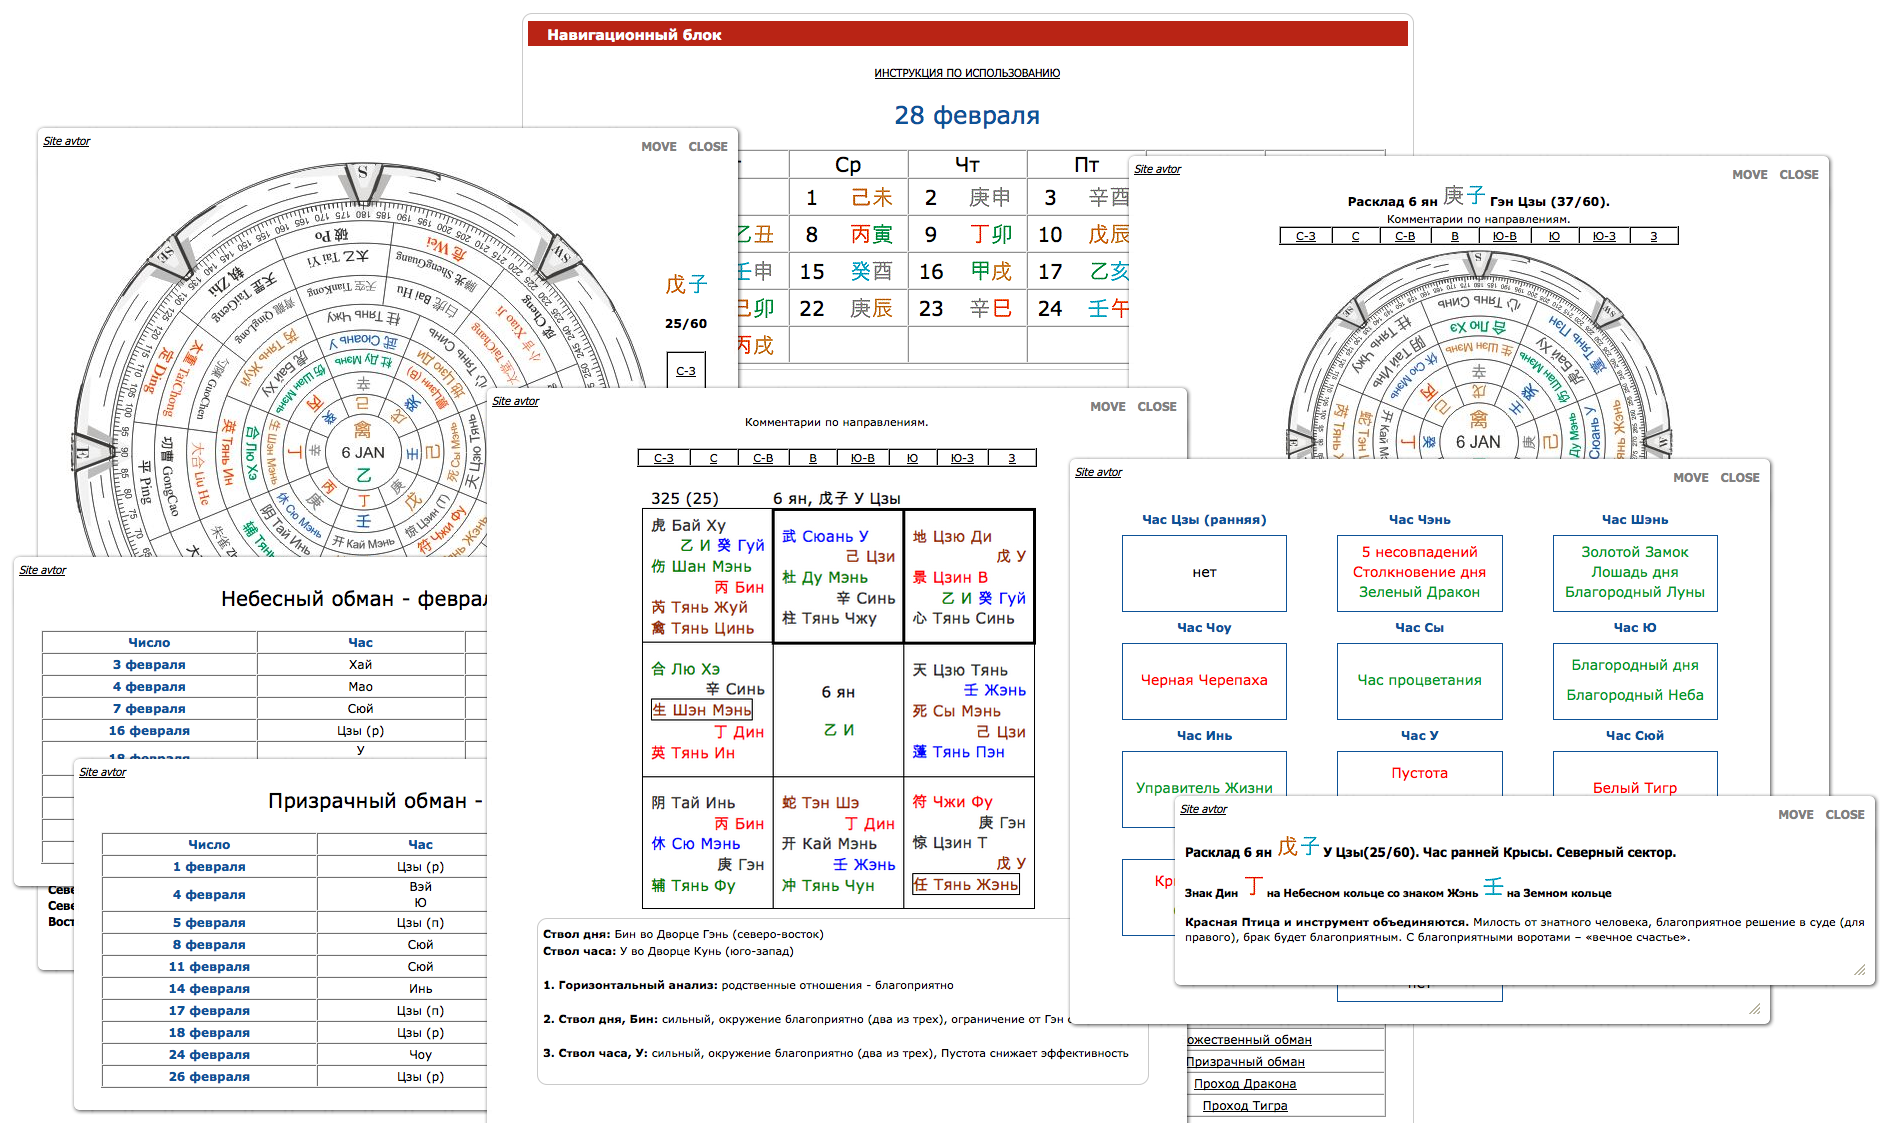Viewport: 1891px width, 1123px height.
Task: Open Site avtor link in the 325 (25) grid window
Action: (x=515, y=401)
